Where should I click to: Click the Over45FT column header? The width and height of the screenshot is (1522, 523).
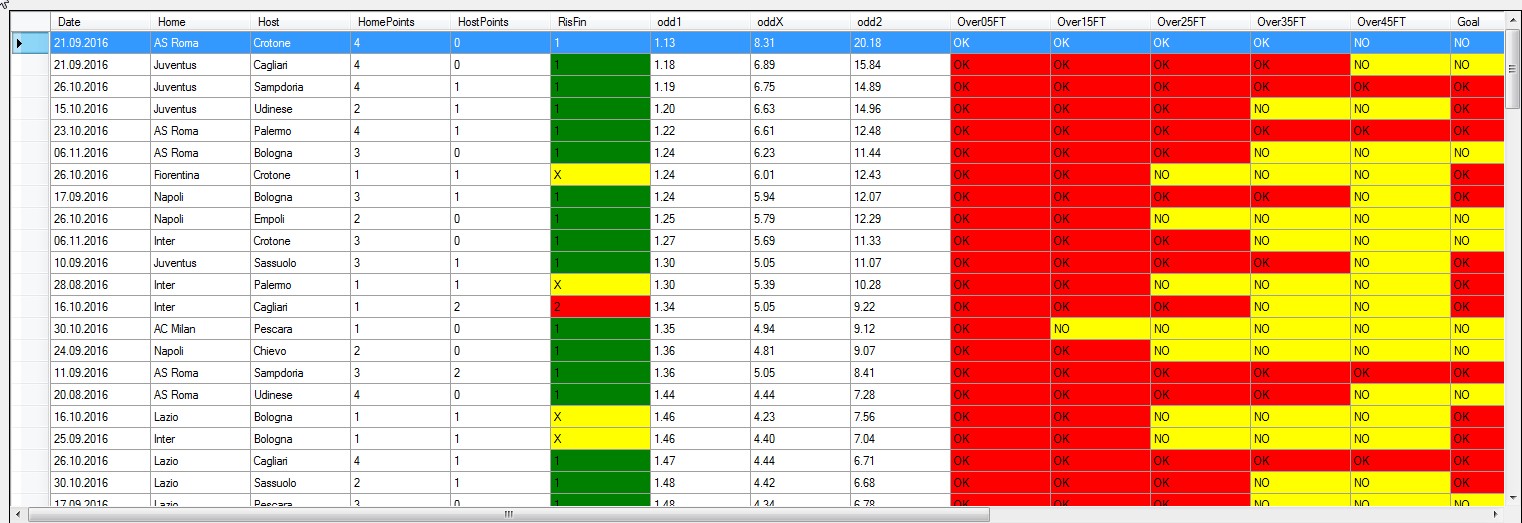[1400, 21]
